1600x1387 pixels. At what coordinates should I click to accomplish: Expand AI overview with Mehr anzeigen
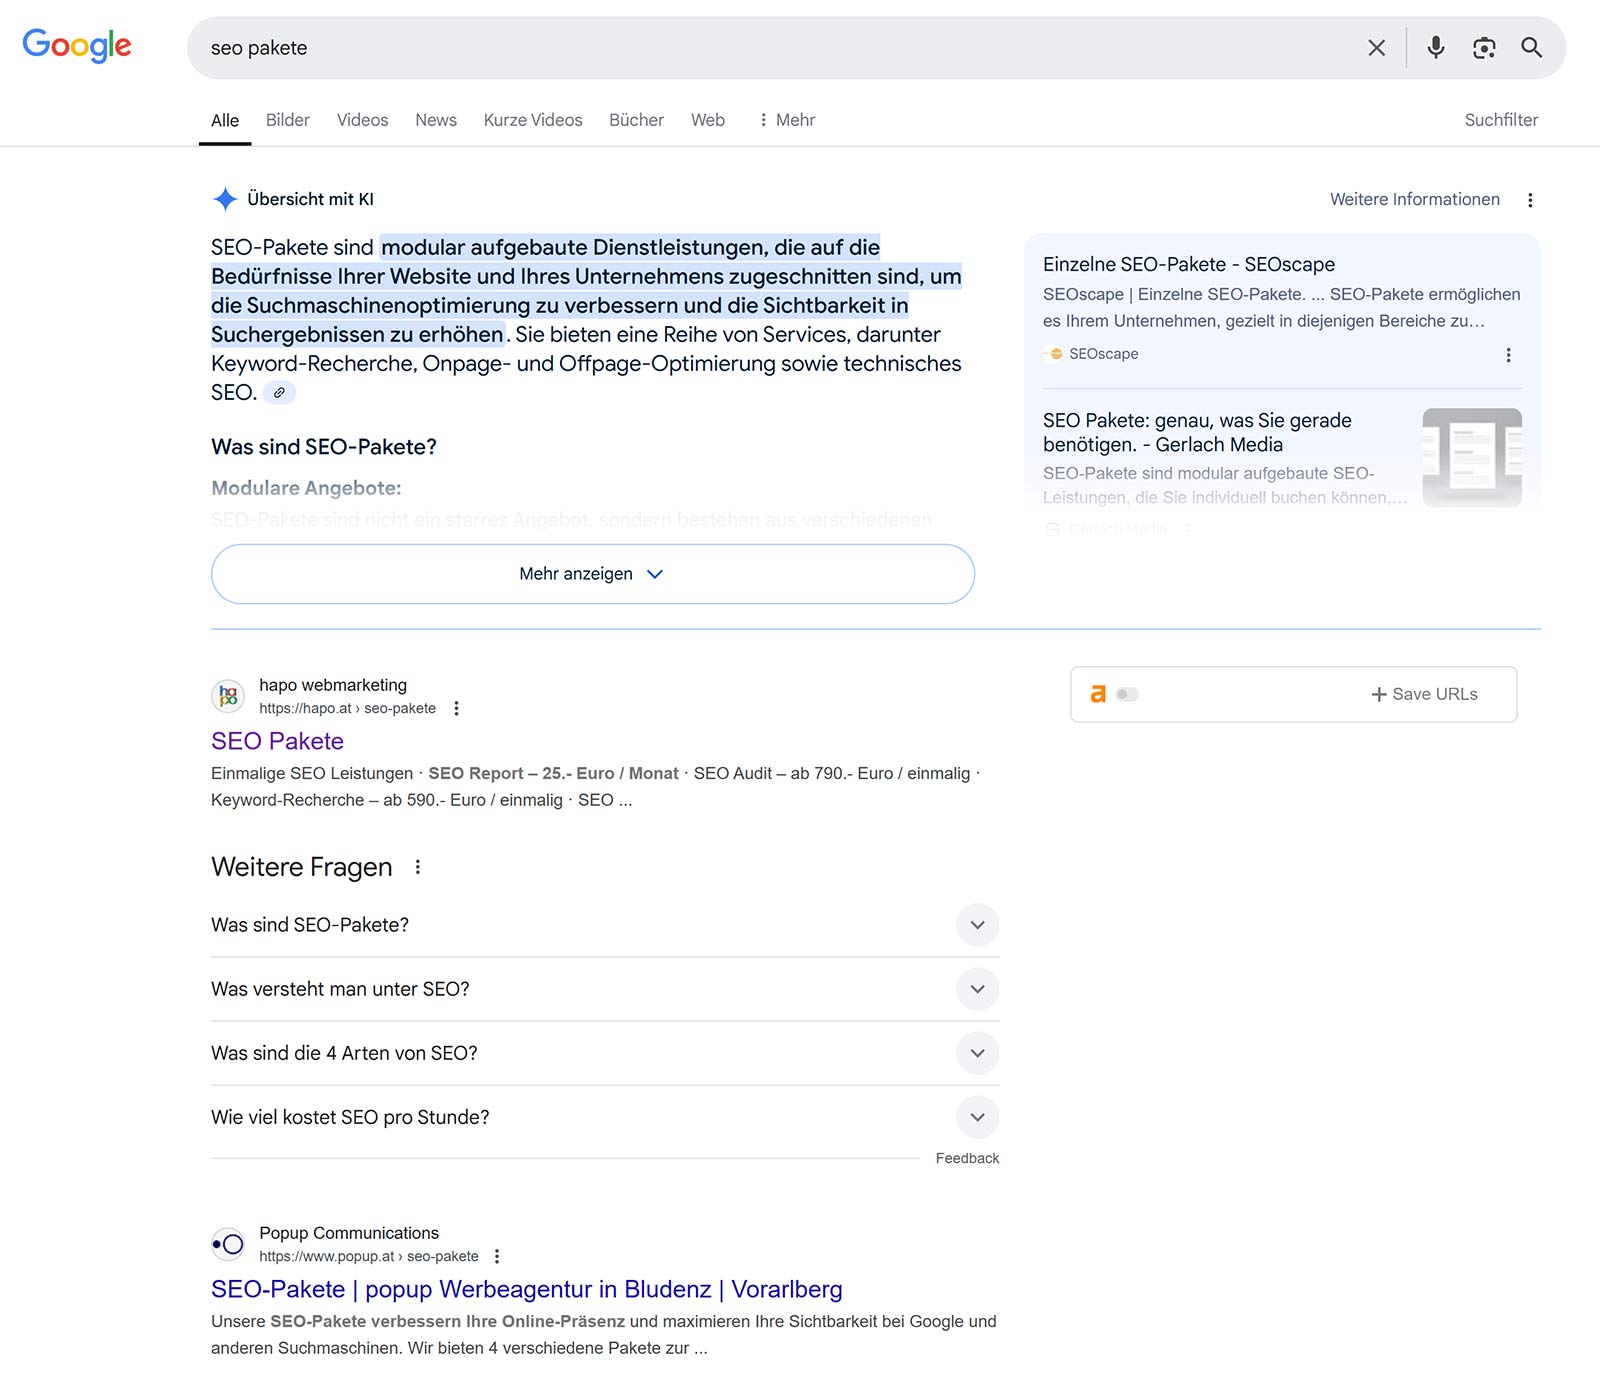click(x=593, y=574)
